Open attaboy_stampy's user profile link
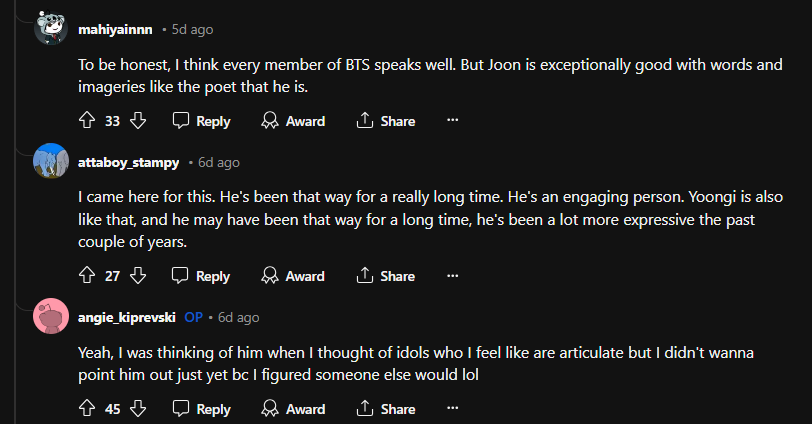 click(x=128, y=162)
